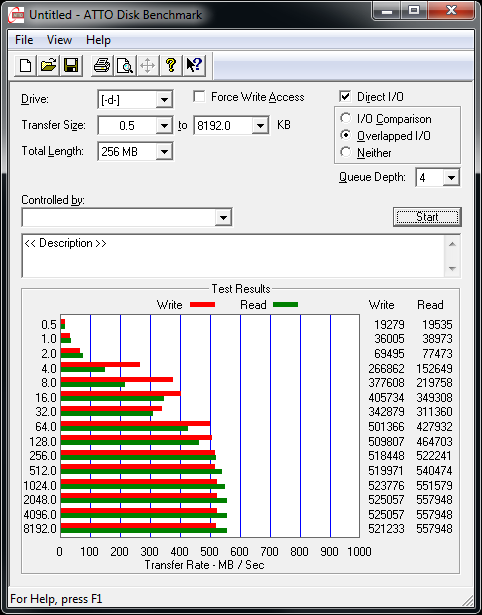Click the 1024.0 row label in chart
This screenshot has width=482, height=615.
pos(40,486)
